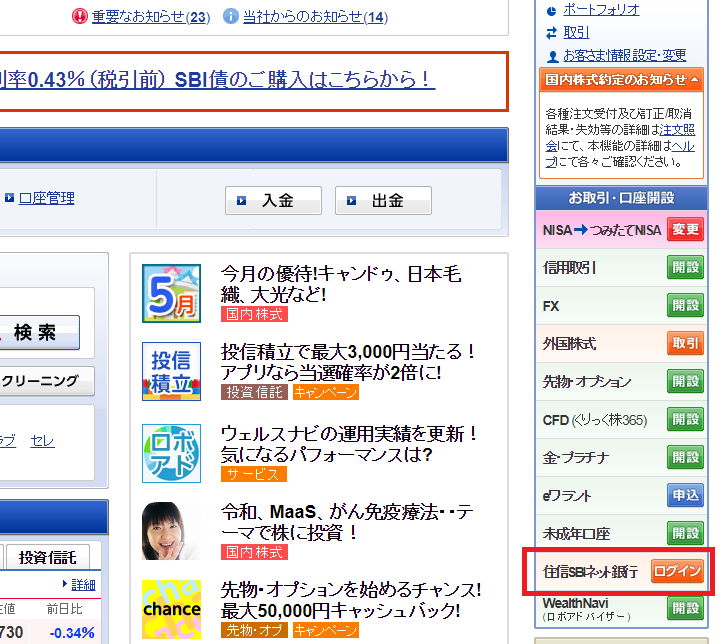Open the ヘルプ link in the notice box
Image resolution: width=727 pixels, height=644 pixels.
683,146
